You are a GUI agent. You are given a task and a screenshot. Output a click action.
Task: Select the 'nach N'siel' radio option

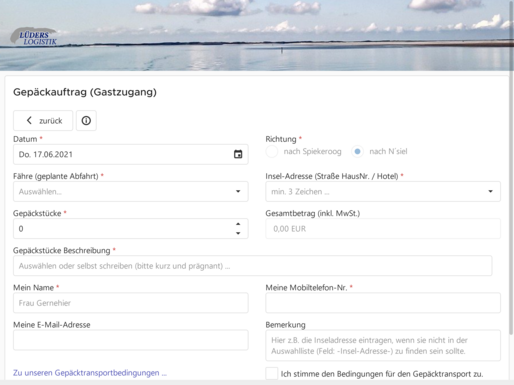[357, 151]
